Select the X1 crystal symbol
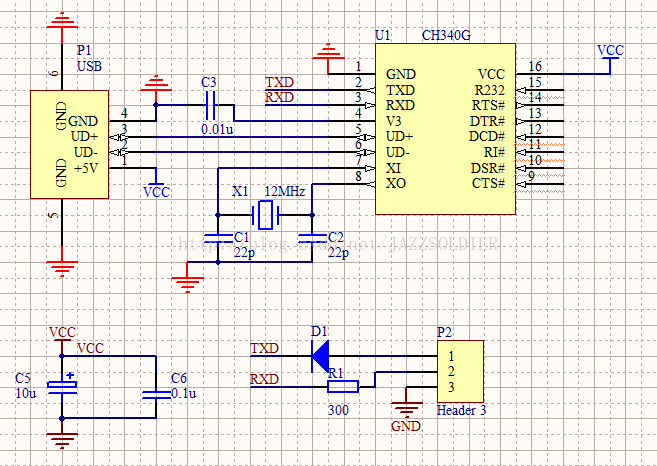This screenshot has height=466, width=657. 265,215
